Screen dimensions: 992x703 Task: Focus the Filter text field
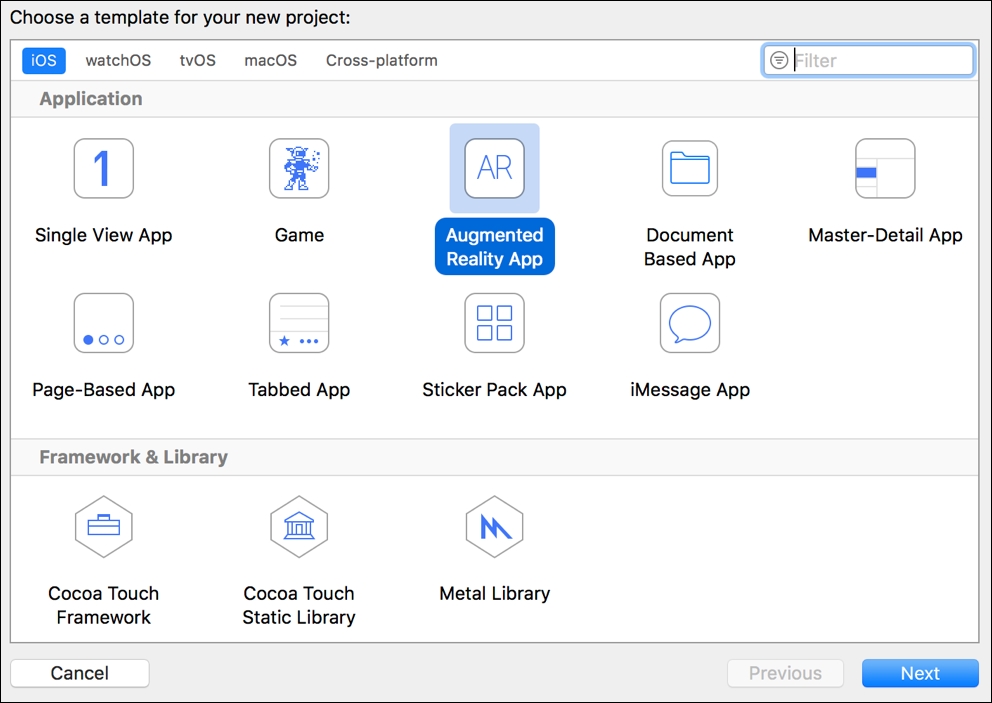(868, 60)
